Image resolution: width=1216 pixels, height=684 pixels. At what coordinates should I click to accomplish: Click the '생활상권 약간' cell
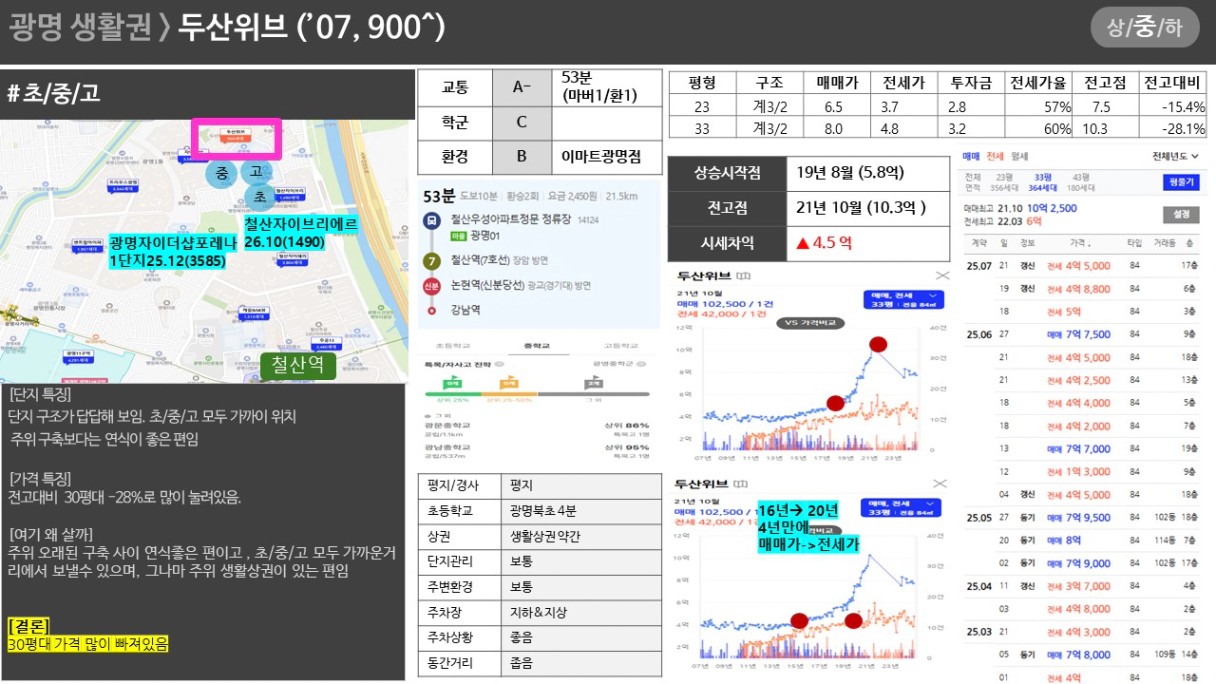(x=581, y=536)
